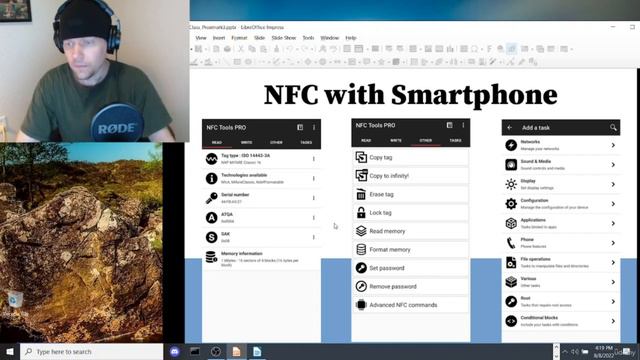Click the Technologies available row

(261, 178)
